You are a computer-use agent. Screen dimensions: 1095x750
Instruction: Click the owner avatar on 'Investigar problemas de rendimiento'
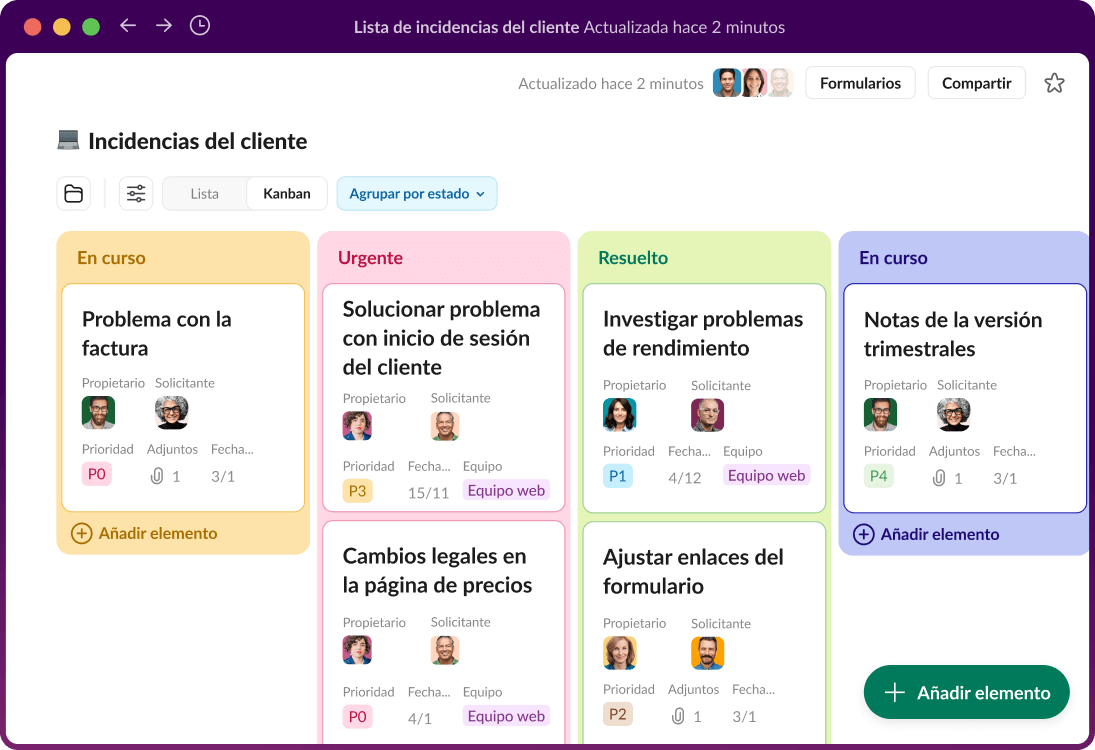(x=619, y=414)
